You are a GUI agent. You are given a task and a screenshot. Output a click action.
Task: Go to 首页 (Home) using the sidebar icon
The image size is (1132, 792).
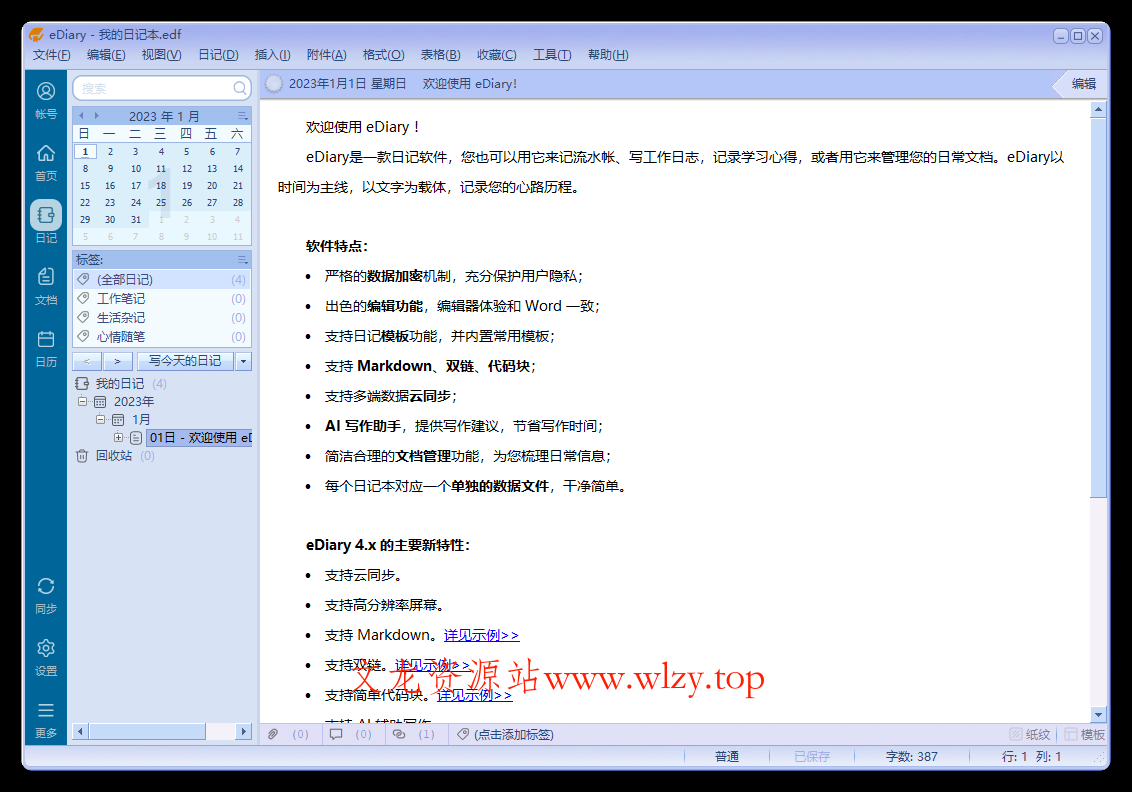pyautogui.click(x=45, y=160)
